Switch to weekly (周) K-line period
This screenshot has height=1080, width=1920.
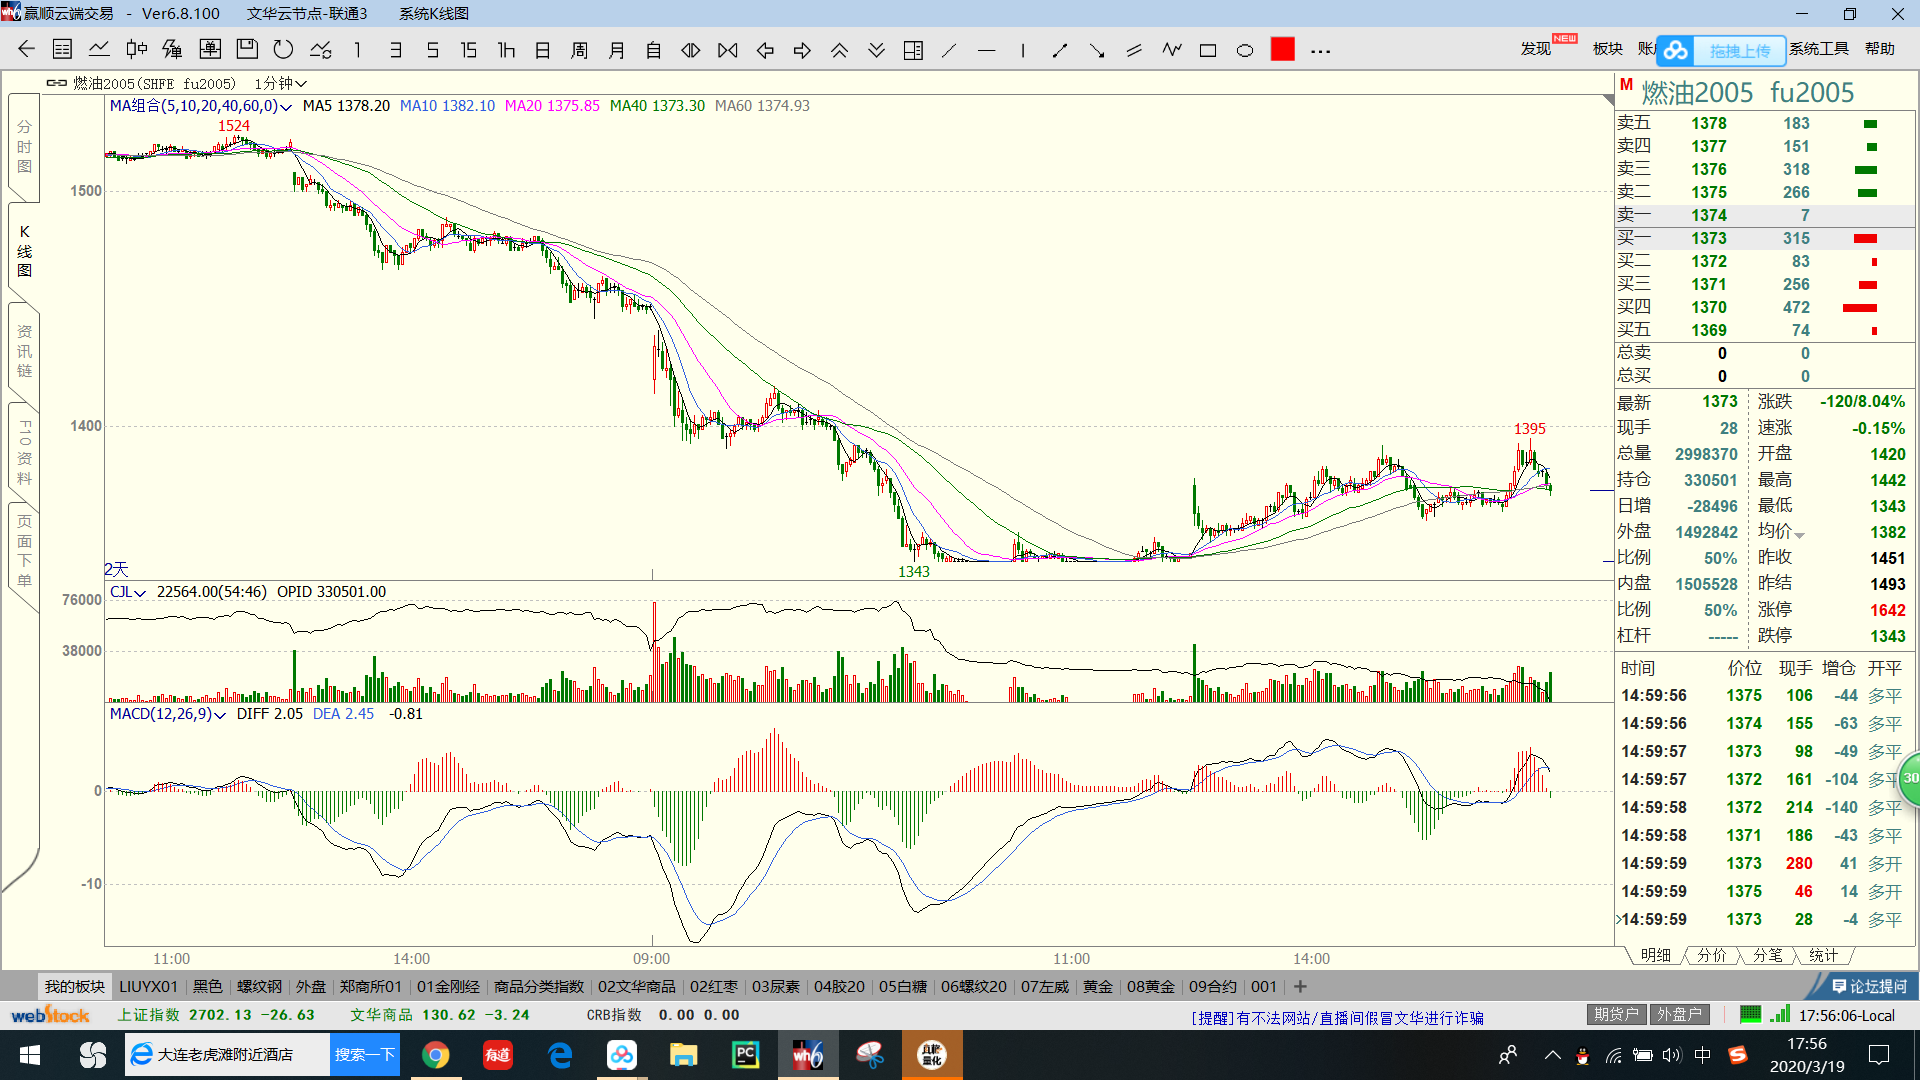580,50
